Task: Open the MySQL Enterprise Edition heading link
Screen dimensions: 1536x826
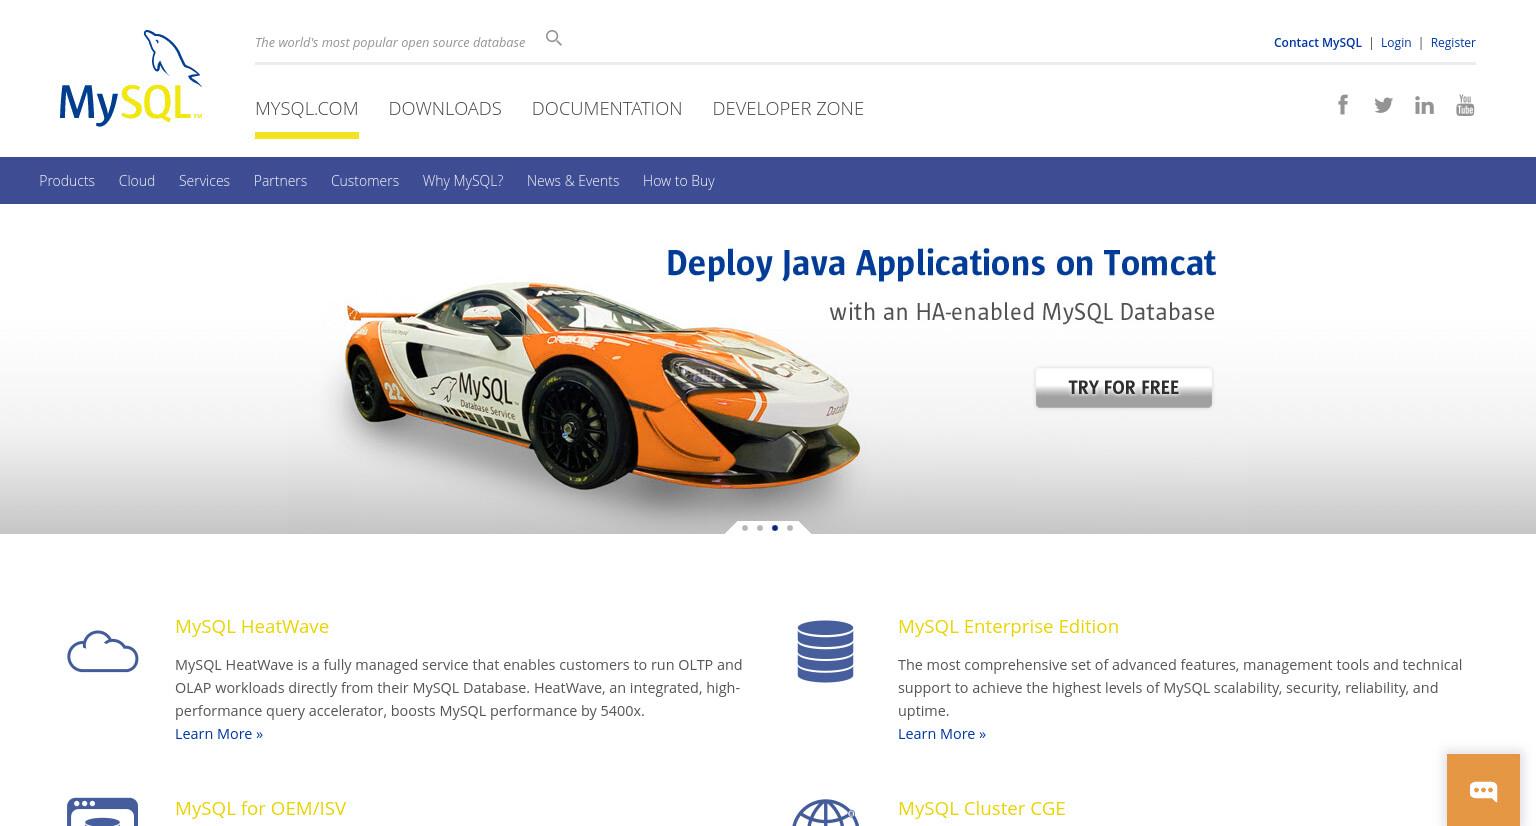Action: pyautogui.click(x=1008, y=626)
